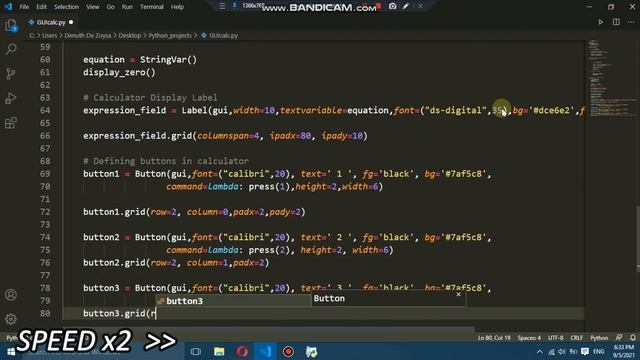
Task: Click 'display_zero()' on line 61
Action: pyautogui.click(x=119, y=72)
